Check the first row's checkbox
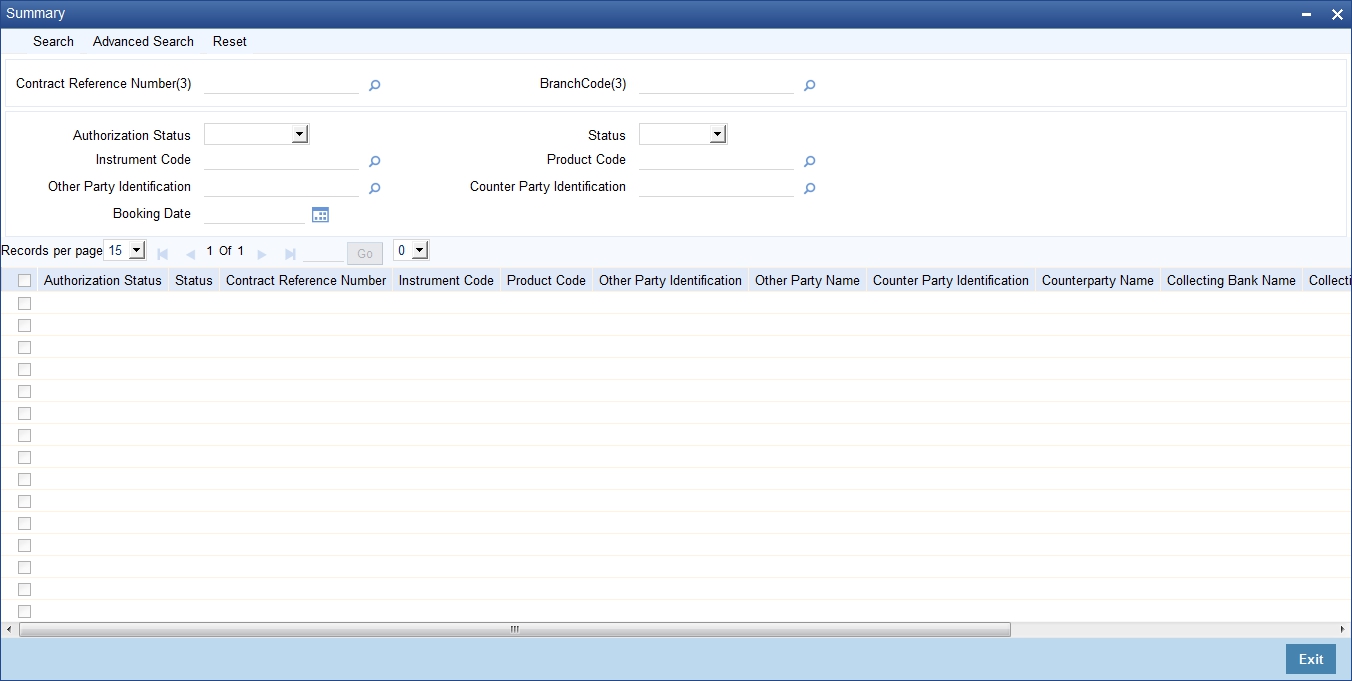 coord(25,303)
